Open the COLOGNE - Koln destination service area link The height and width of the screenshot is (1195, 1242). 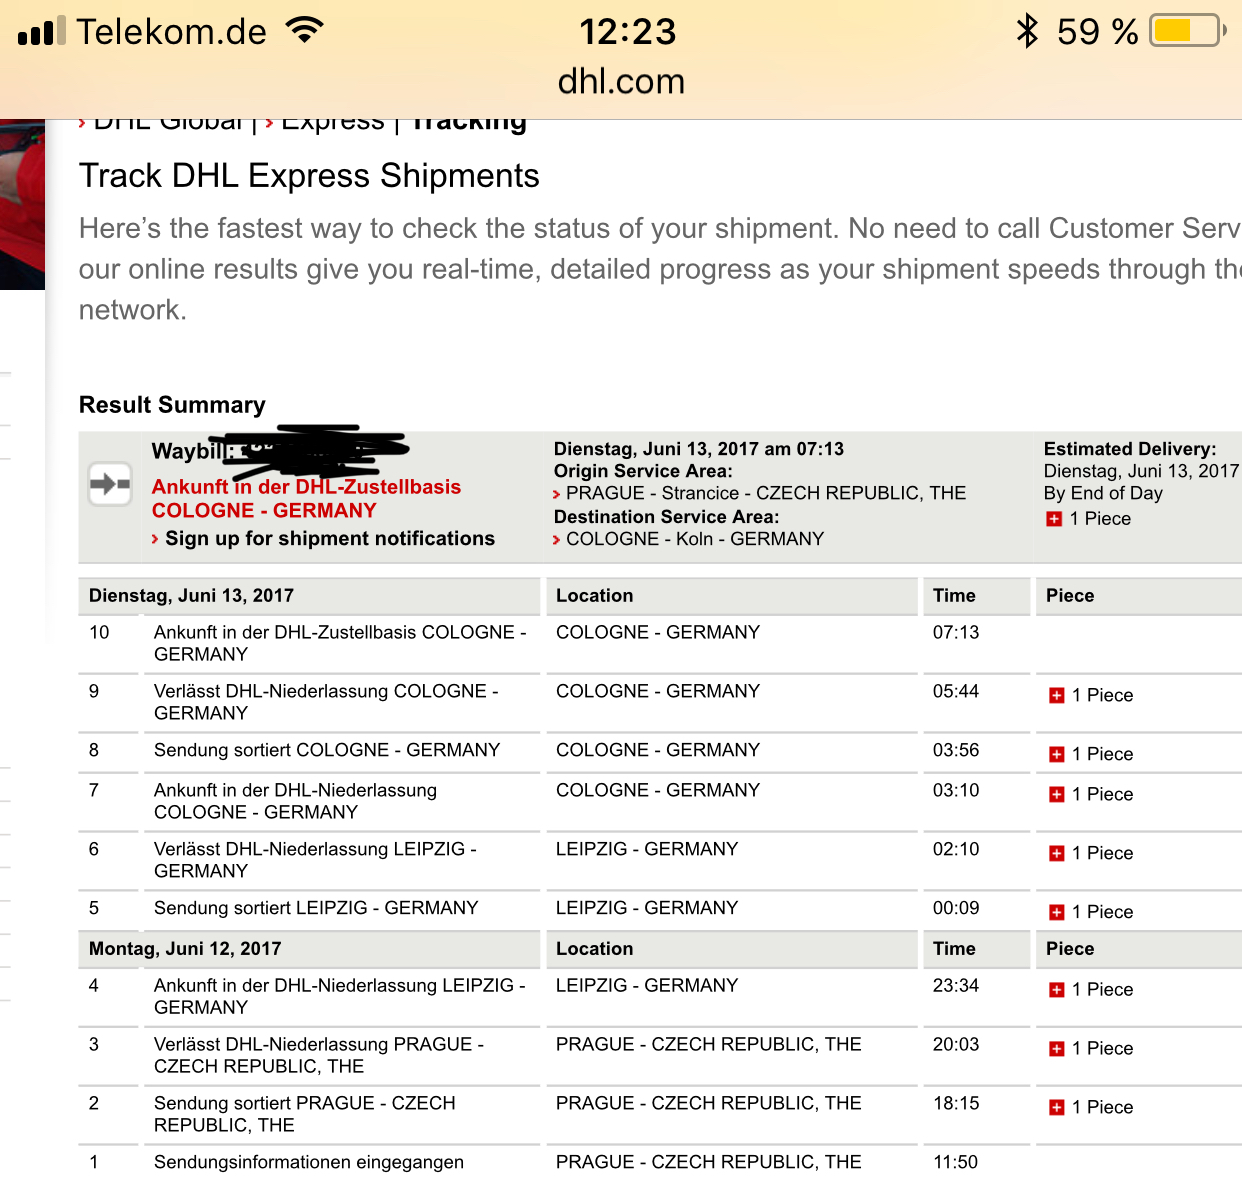point(694,539)
